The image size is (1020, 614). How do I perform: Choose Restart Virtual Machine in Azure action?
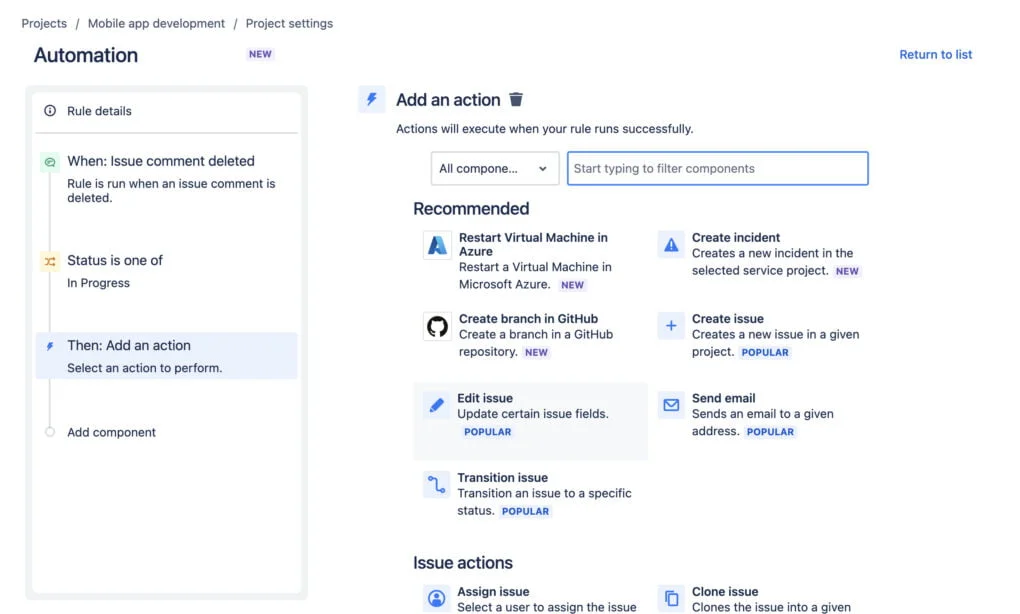coord(533,245)
